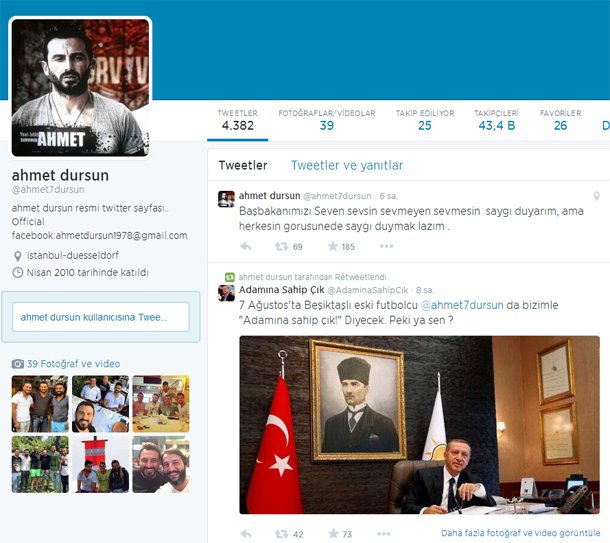Open the Atatürk portrait office photo
Image resolution: width=610 pixels, height=543 pixels.
coord(419,425)
